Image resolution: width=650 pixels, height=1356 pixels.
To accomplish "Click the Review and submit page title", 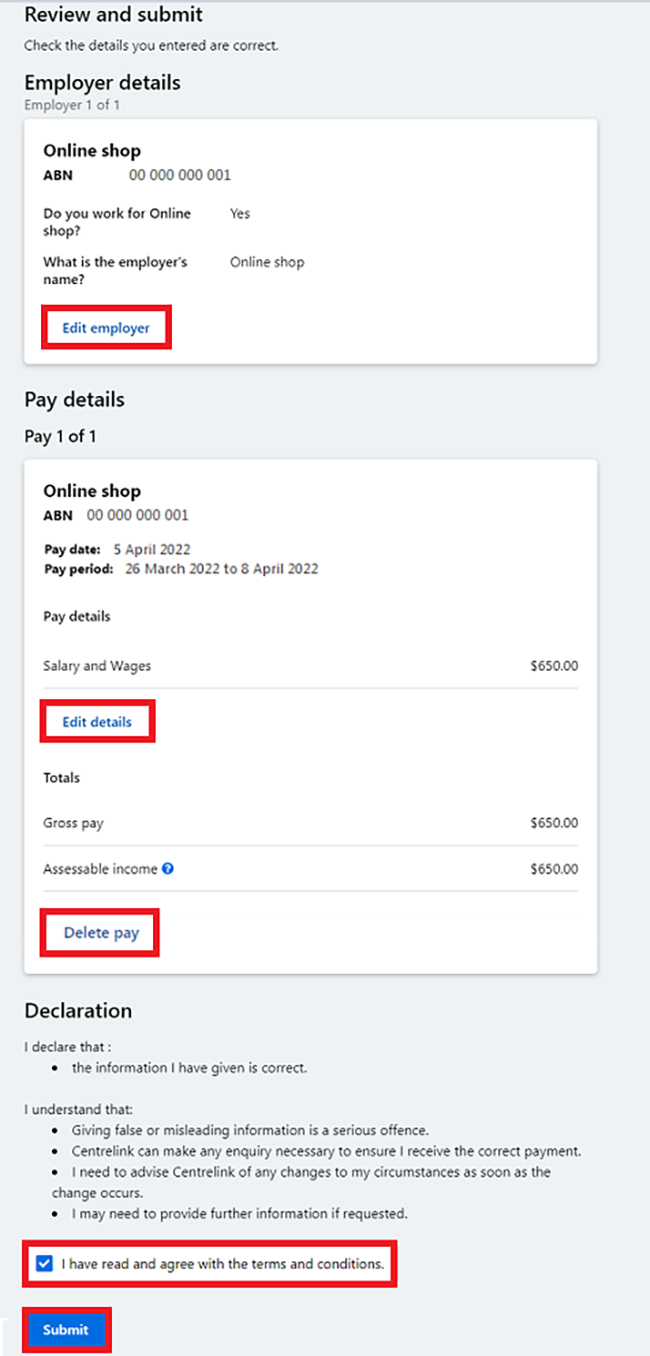I will coord(113,15).
